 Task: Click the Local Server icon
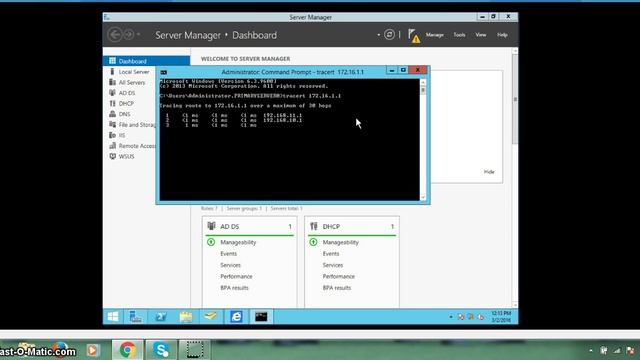pos(112,72)
